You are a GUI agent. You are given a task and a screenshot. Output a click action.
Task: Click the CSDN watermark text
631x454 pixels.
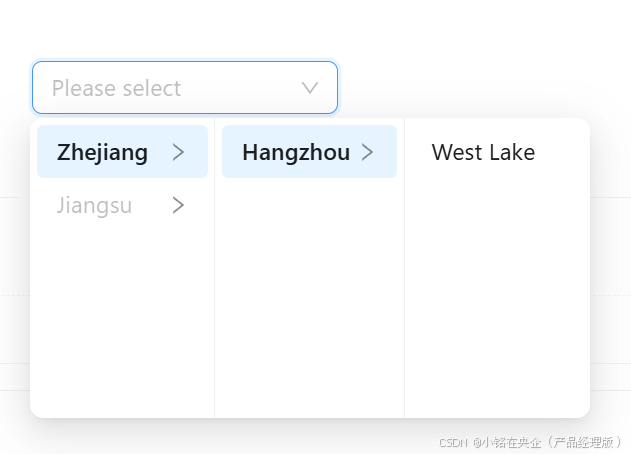[x=454, y=441]
